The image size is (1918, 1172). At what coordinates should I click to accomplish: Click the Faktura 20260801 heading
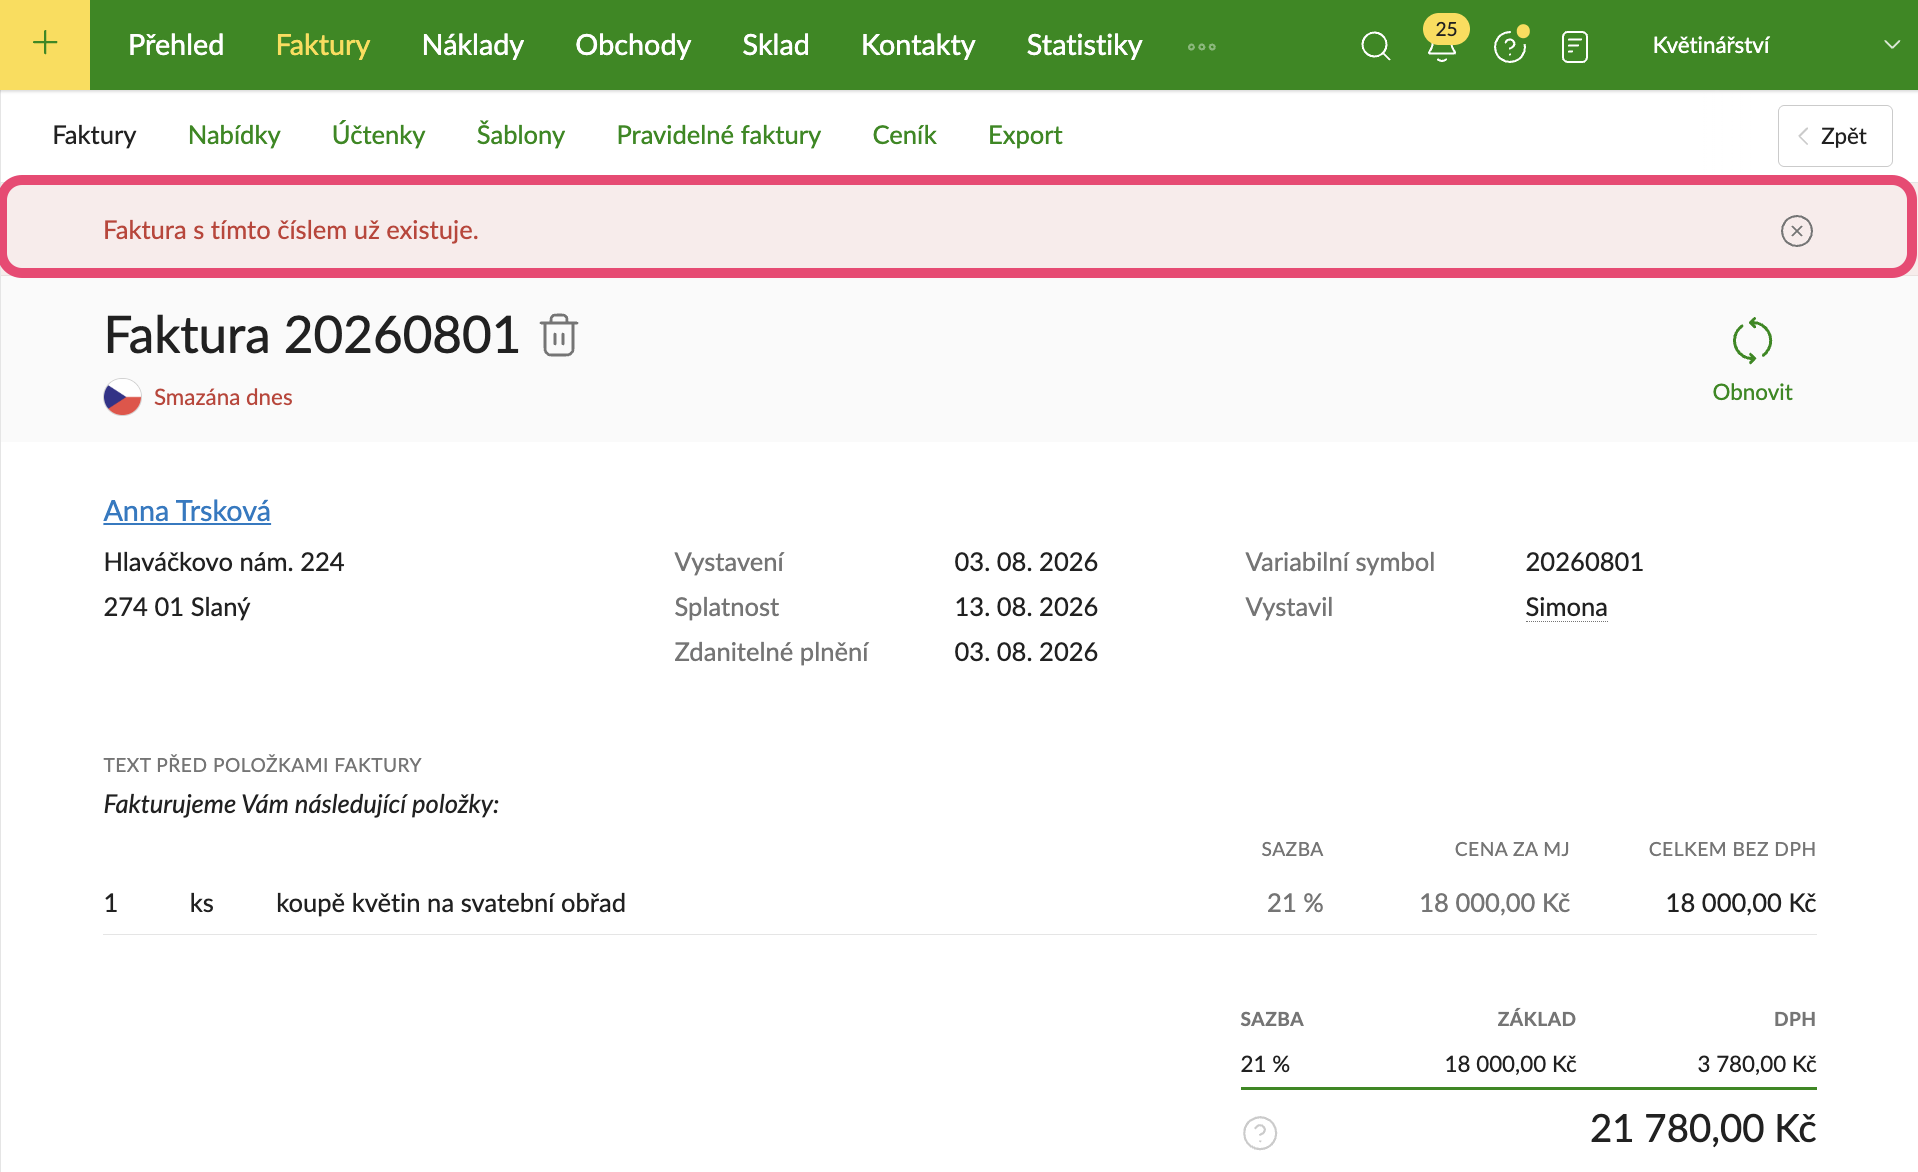(x=312, y=335)
